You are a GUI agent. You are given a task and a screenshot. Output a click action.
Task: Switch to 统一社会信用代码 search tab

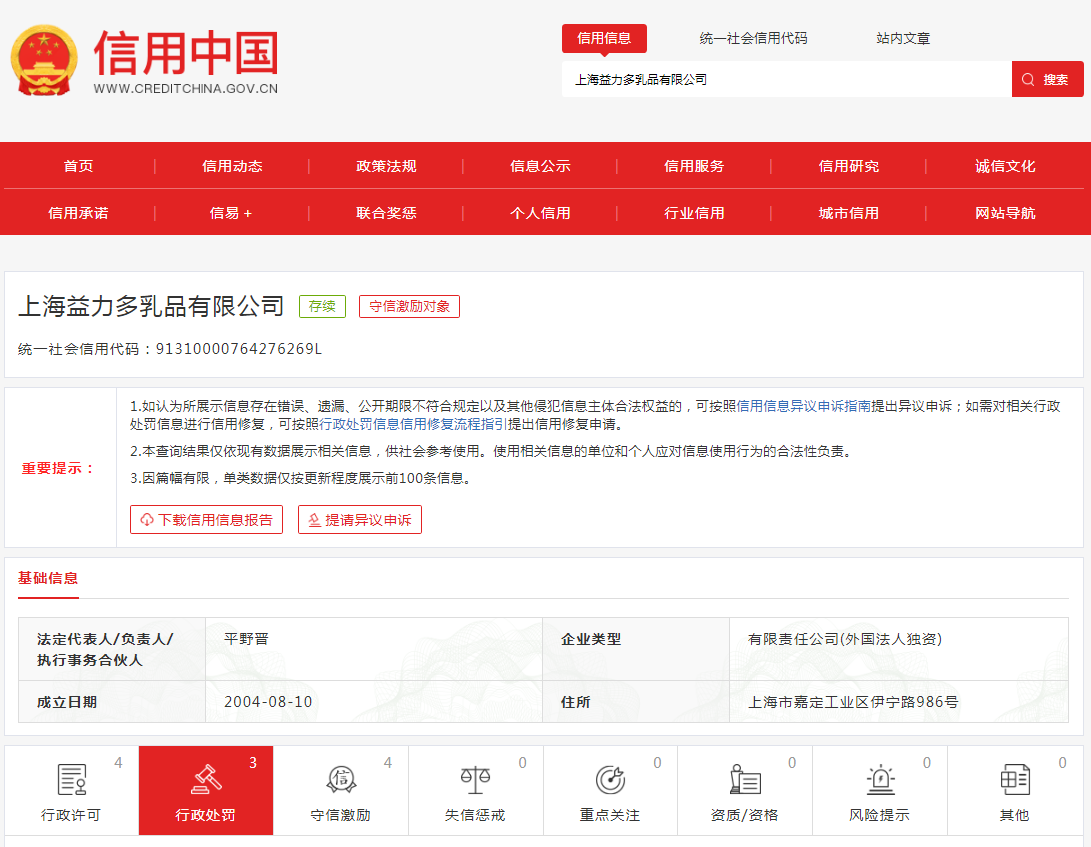click(753, 39)
